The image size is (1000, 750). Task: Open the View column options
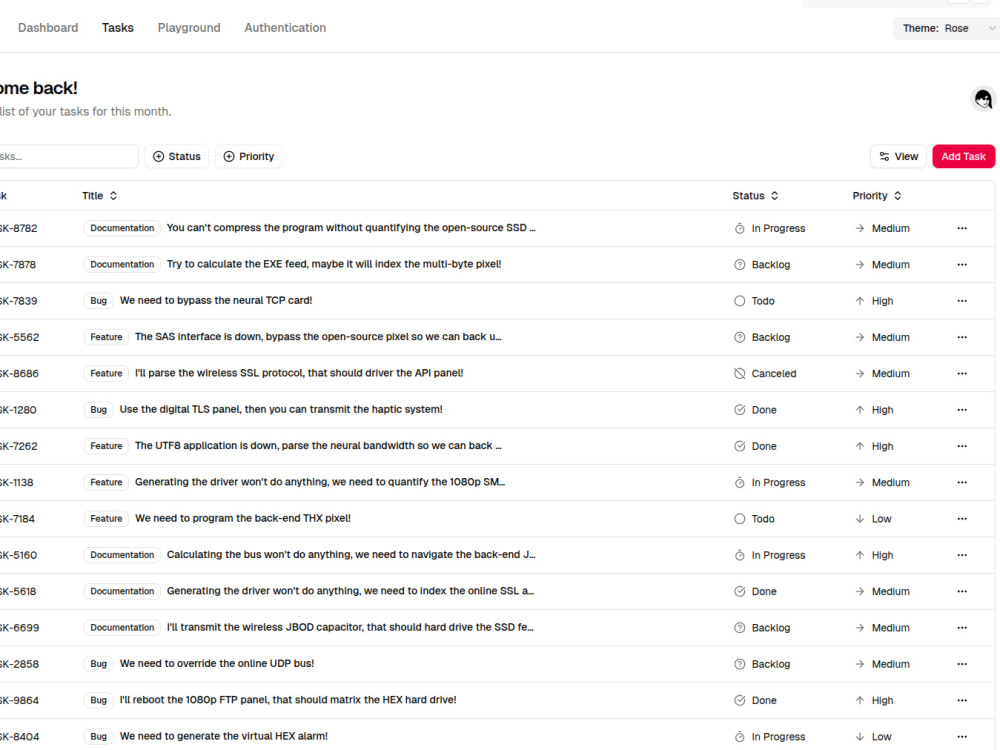(898, 157)
